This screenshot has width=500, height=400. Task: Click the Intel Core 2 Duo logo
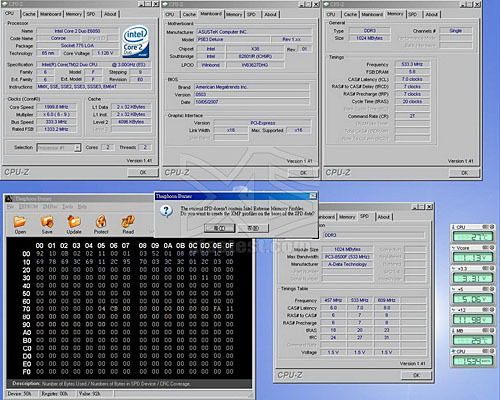(x=135, y=42)
